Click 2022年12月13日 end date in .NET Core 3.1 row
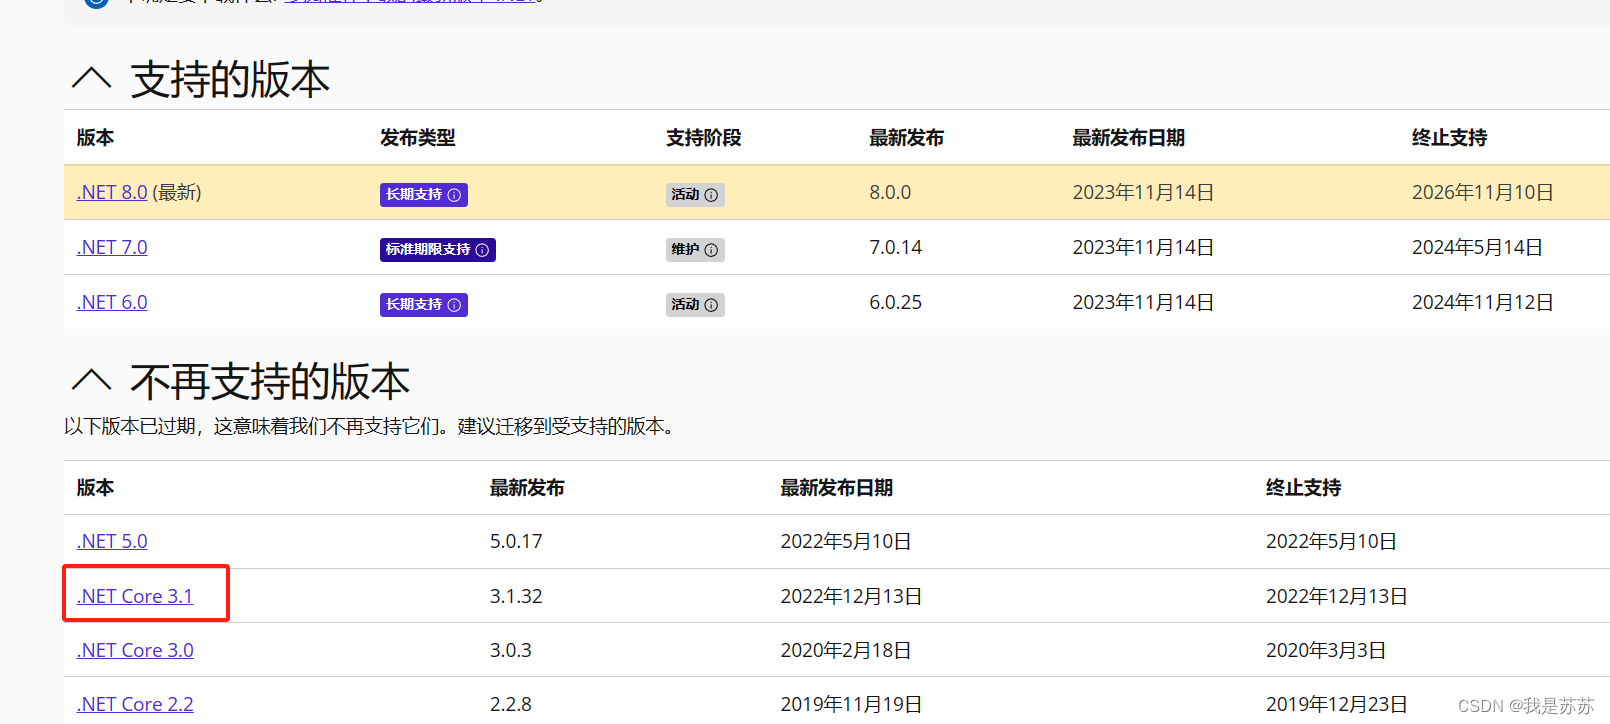The width and height of the screenshot is (1610, 724). [x=1337, y=596]
